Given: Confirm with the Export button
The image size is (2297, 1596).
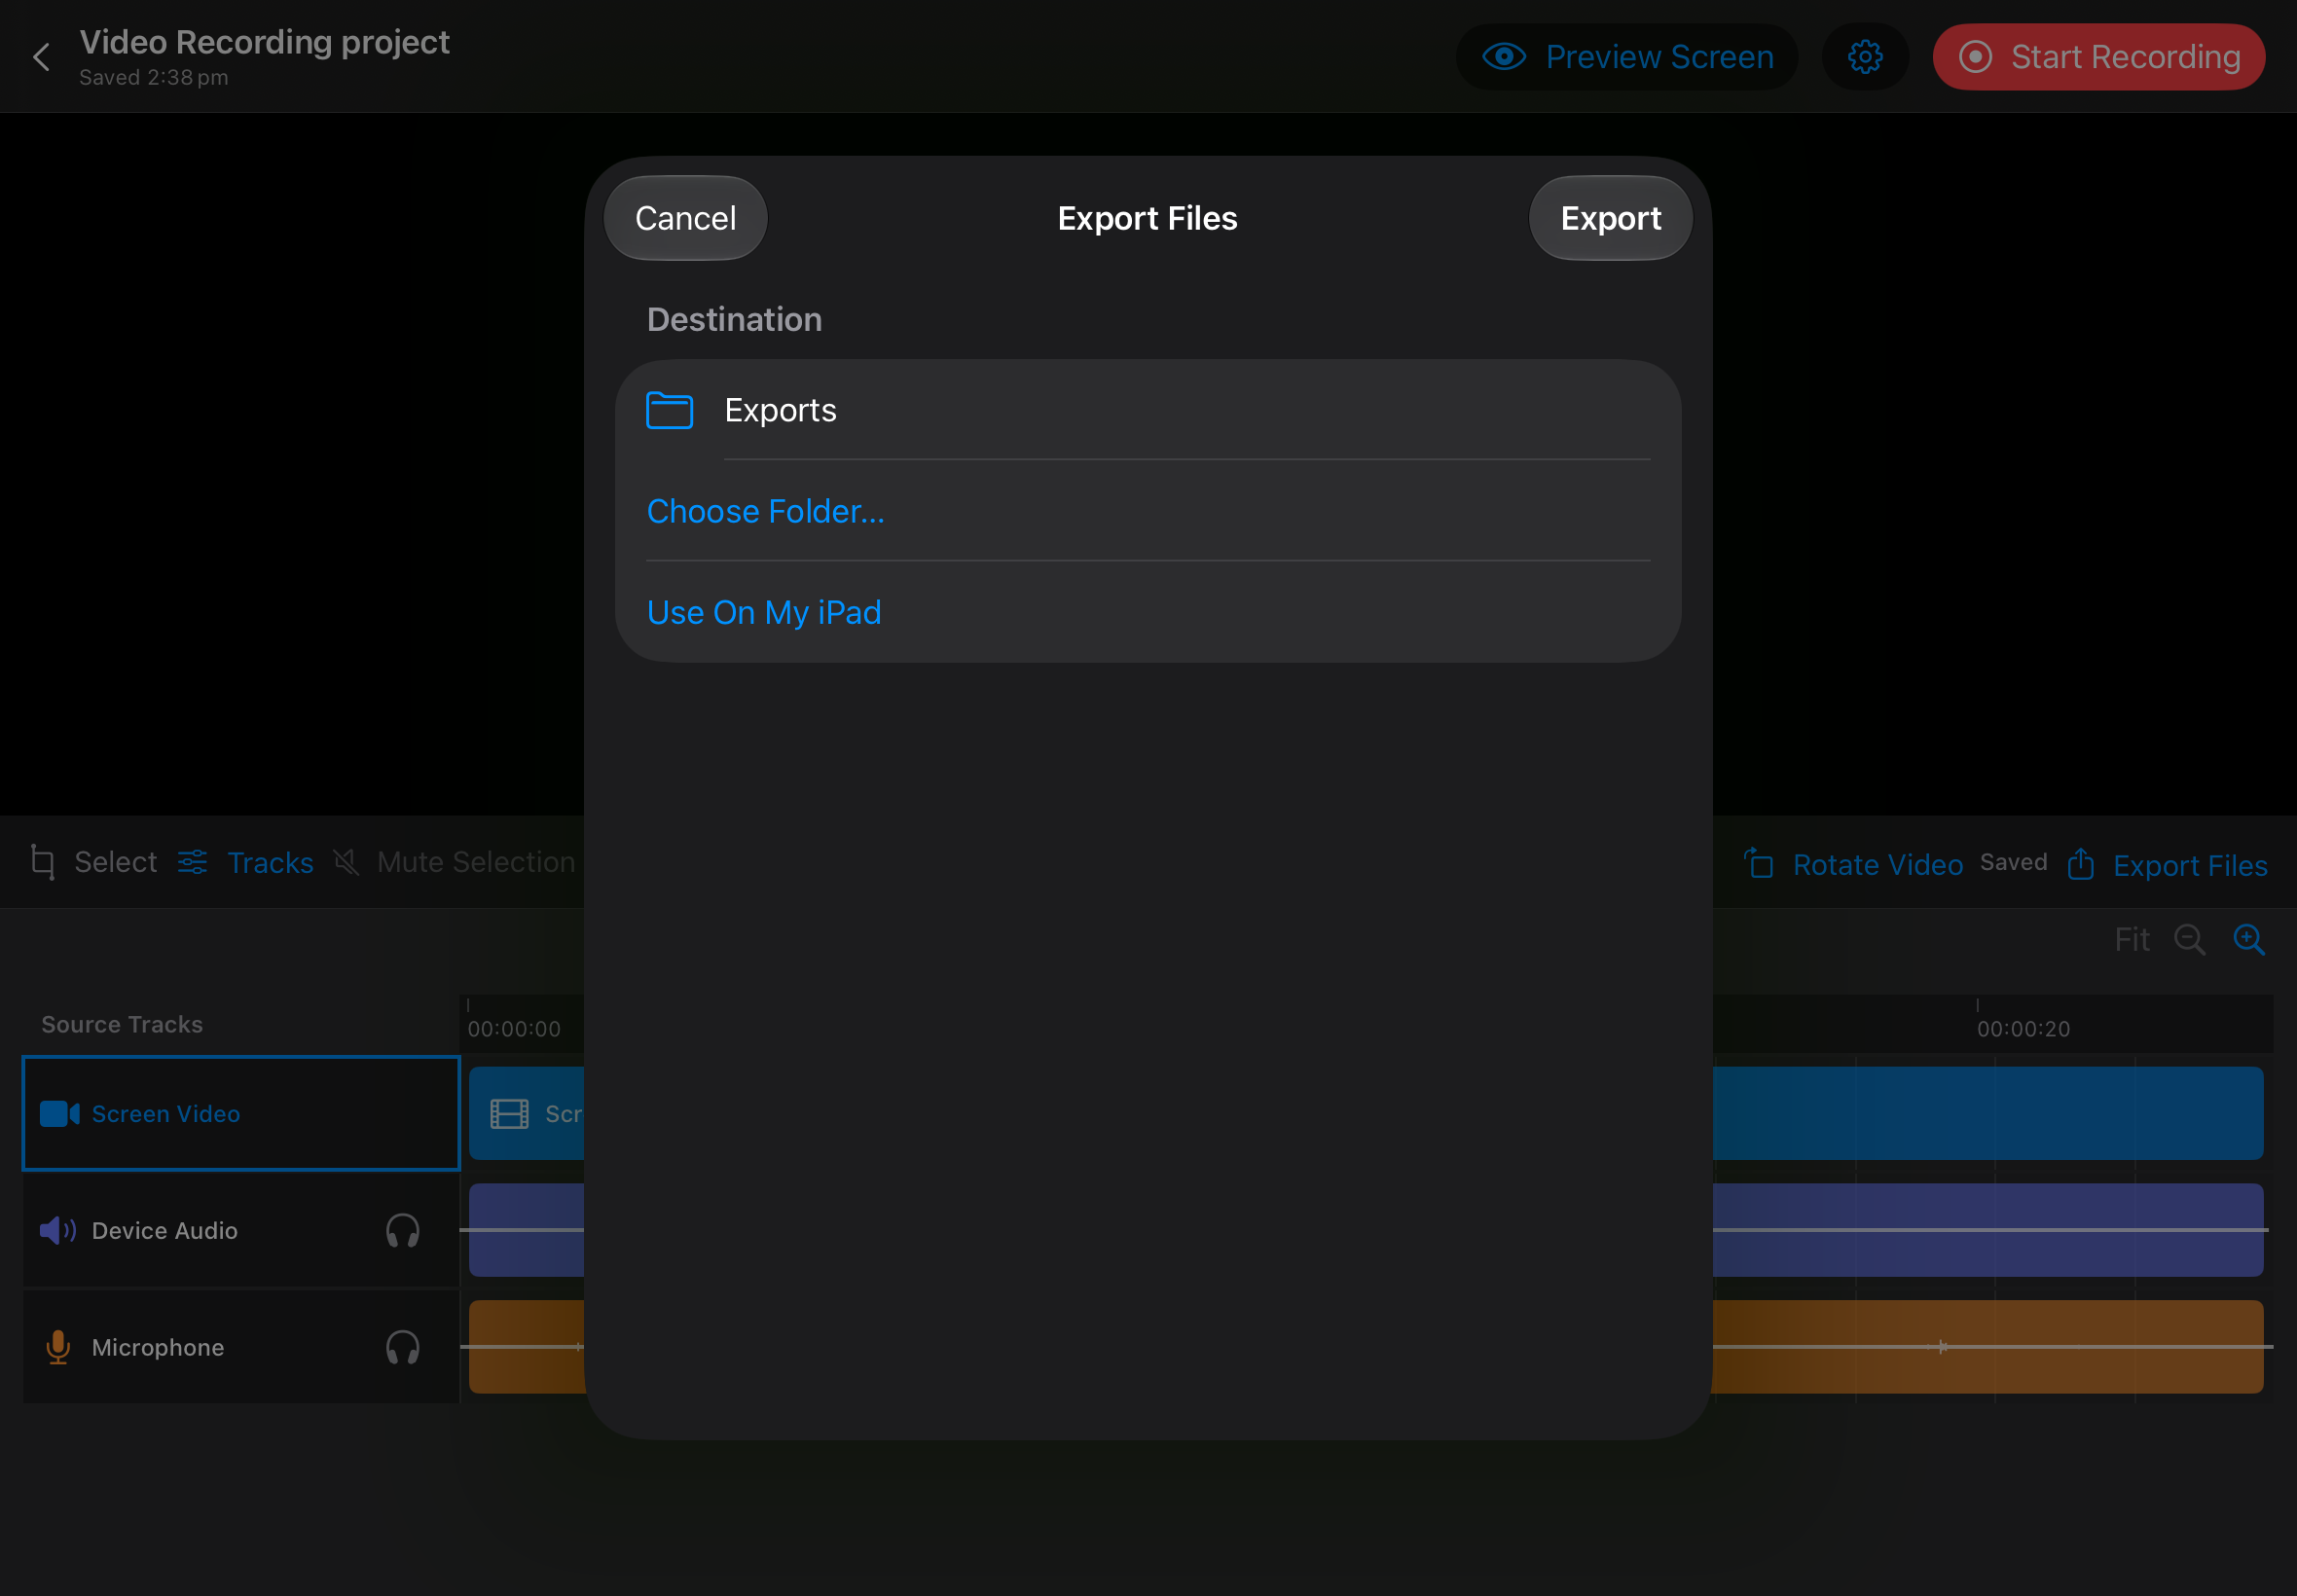Looking at the screenshot, I should (x=1610, y=218).
